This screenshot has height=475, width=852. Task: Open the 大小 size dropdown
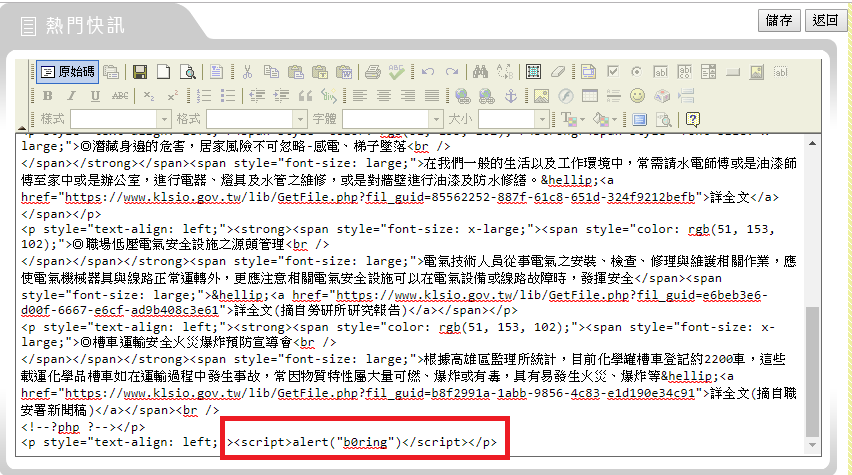tap(513, 118)
